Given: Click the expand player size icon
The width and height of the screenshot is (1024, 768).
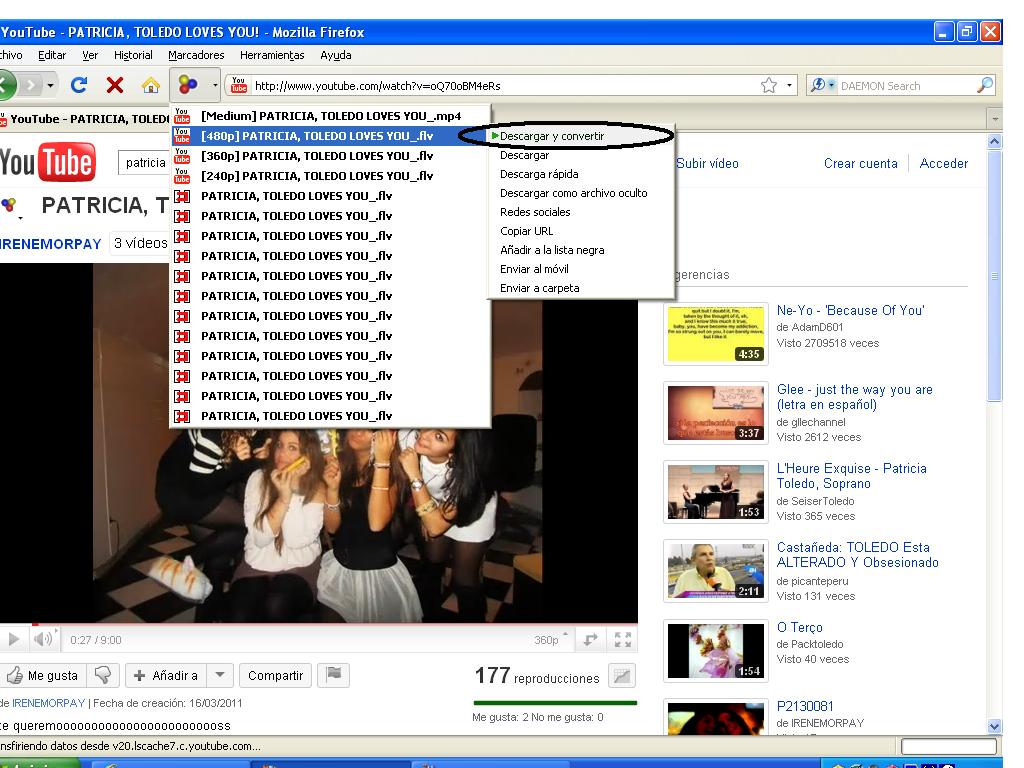Looking at the screenshot, I should coord(591,639).
